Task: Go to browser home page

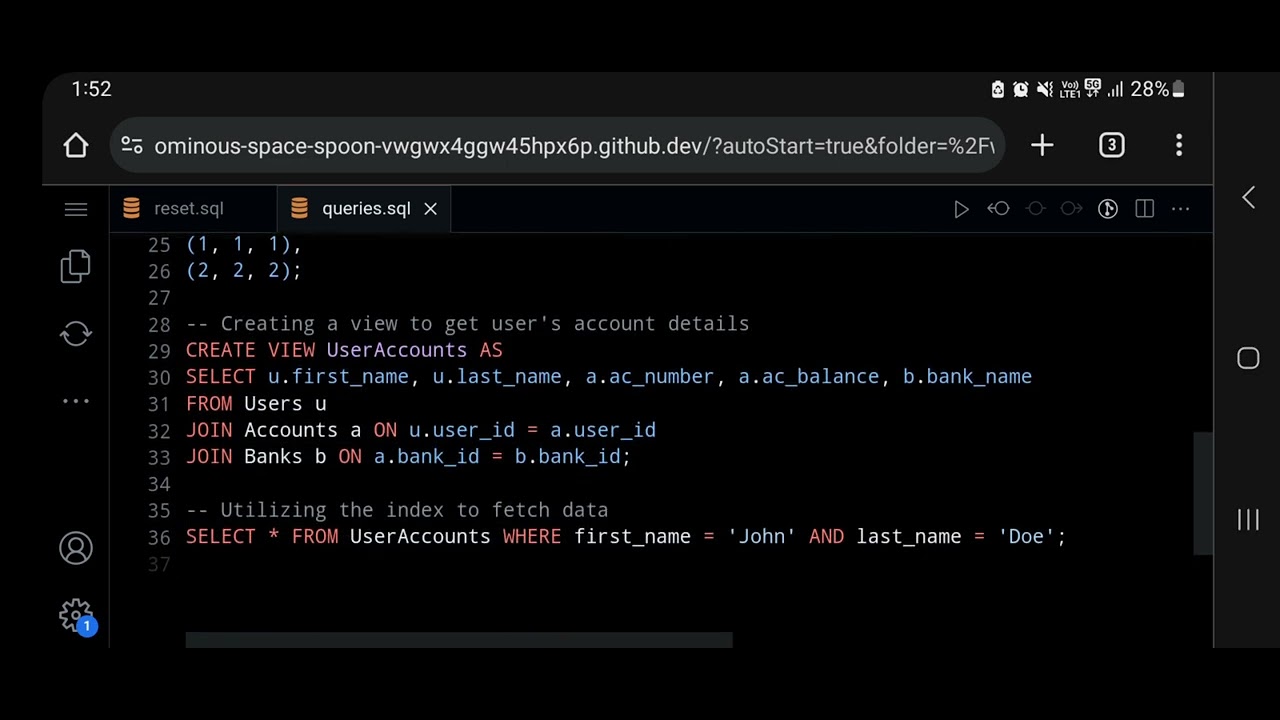Action: (x=76, y=146)
